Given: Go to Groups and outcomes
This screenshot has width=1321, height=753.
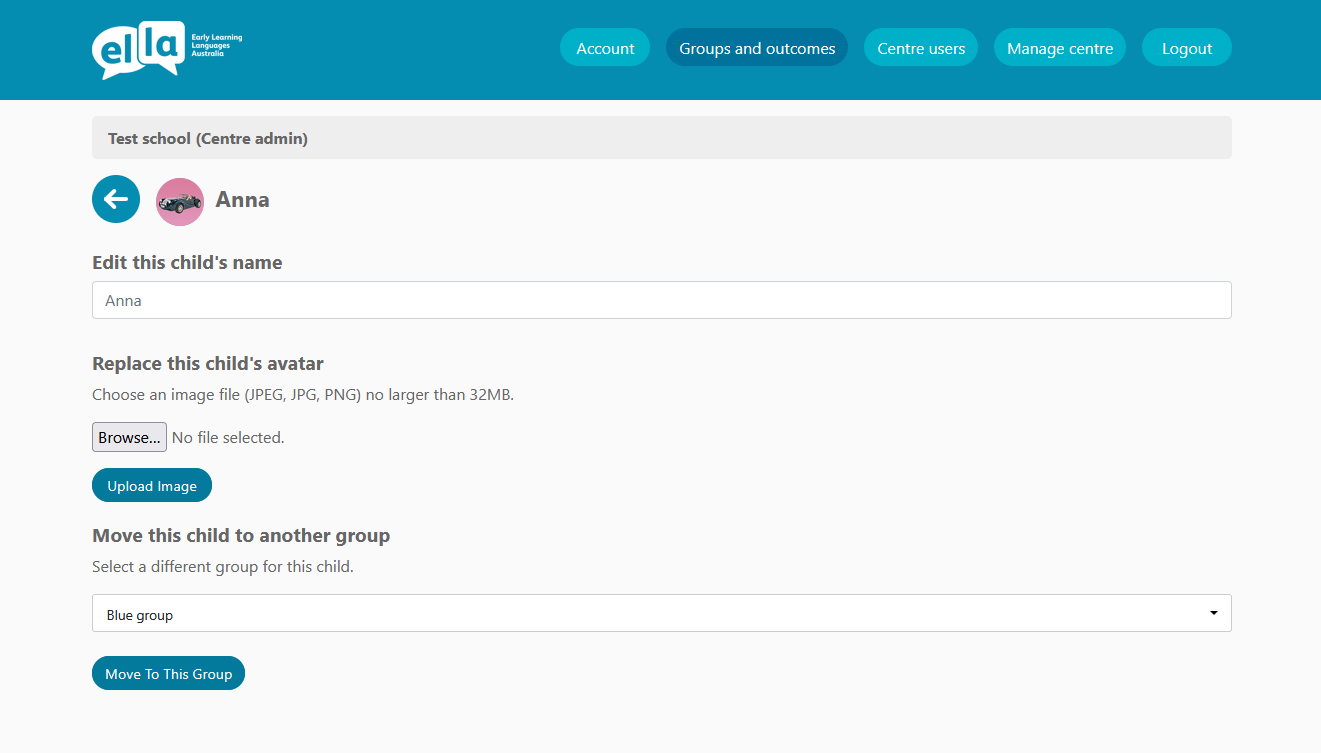Looking at the screenshot, I should [757, 48].
